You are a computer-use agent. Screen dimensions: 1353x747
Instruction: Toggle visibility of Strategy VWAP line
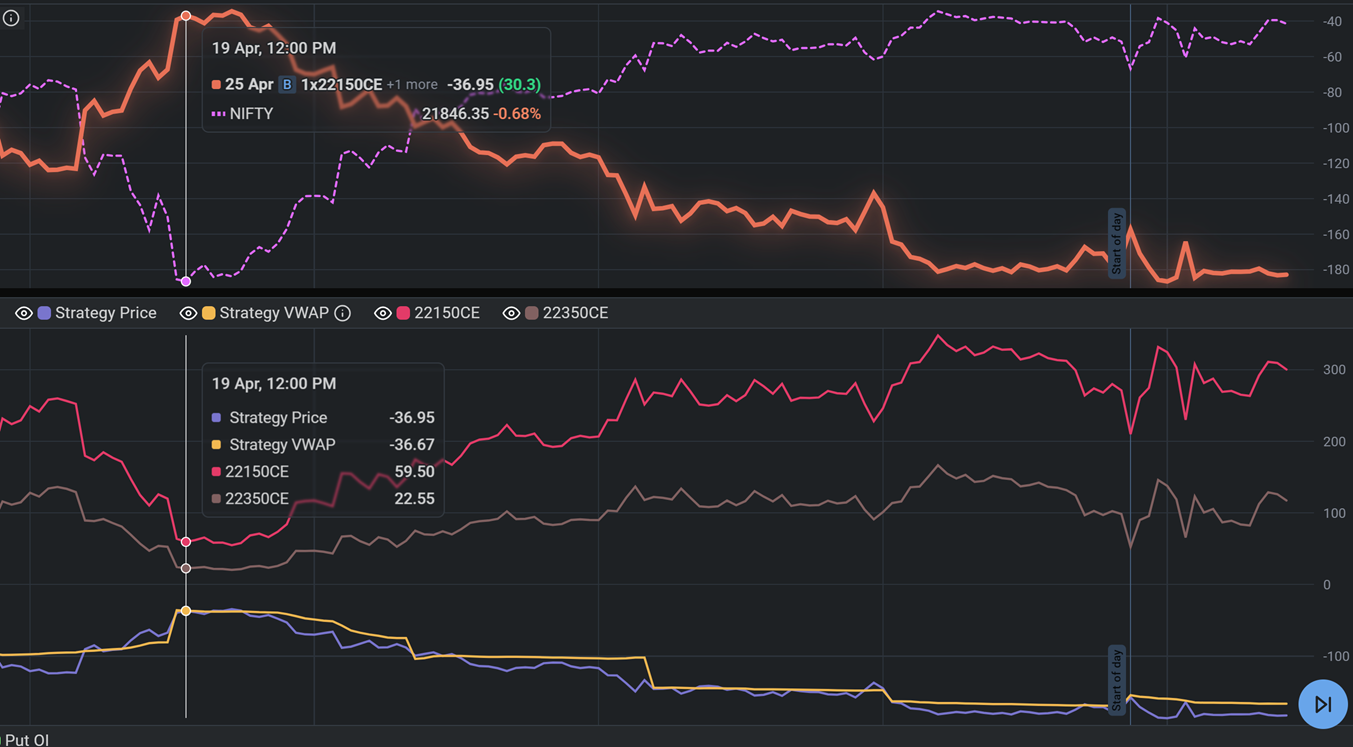coord(188,313)
